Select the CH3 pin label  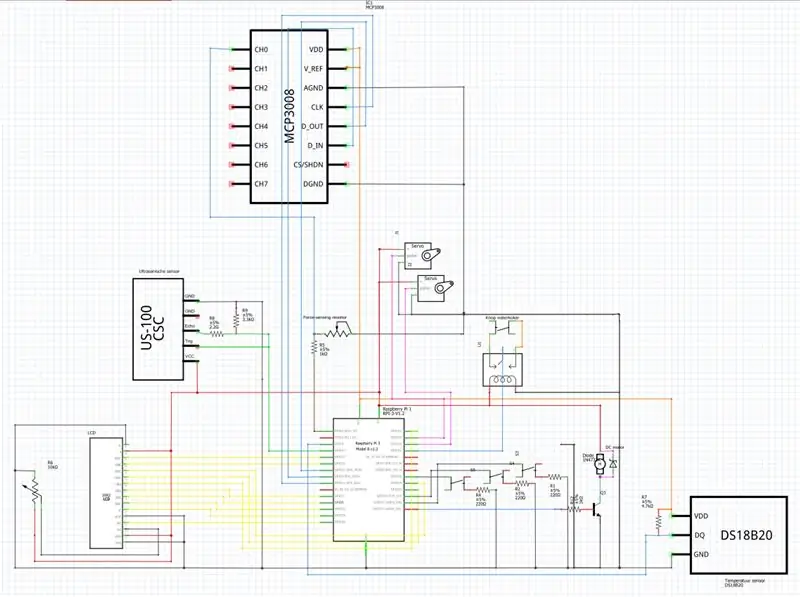coord(261,107)
